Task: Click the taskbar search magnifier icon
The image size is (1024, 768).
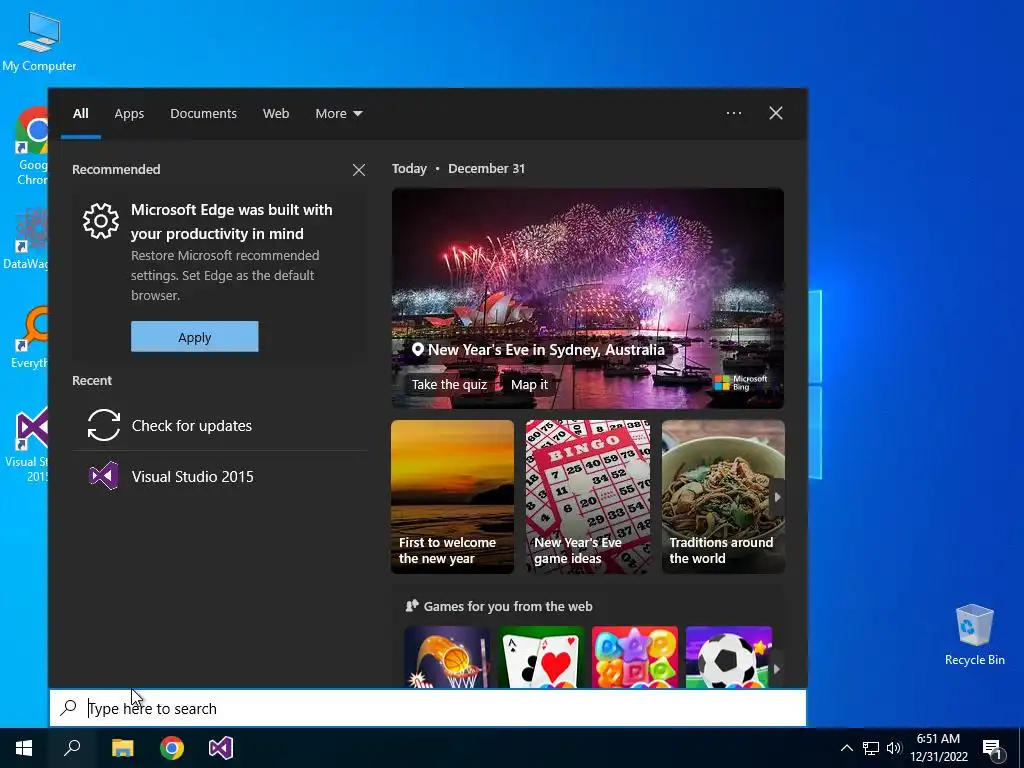Action: point(72,748)
